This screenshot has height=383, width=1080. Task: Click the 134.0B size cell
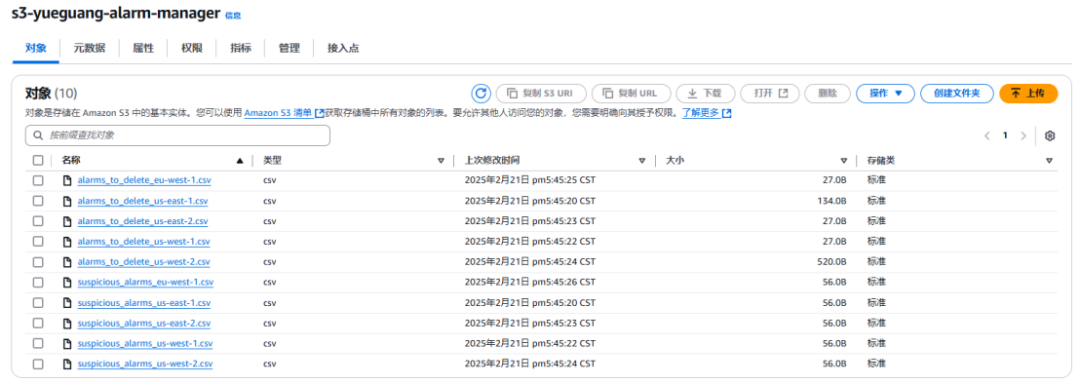[831, 201]
